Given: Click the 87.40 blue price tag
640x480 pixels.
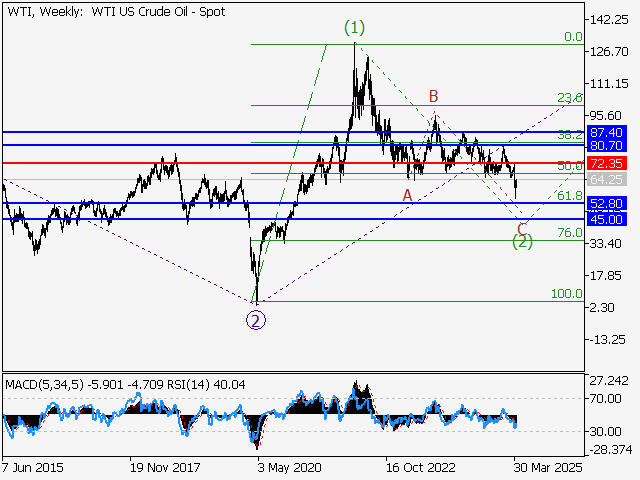Looking at the screenshot, I should (606, 132).
